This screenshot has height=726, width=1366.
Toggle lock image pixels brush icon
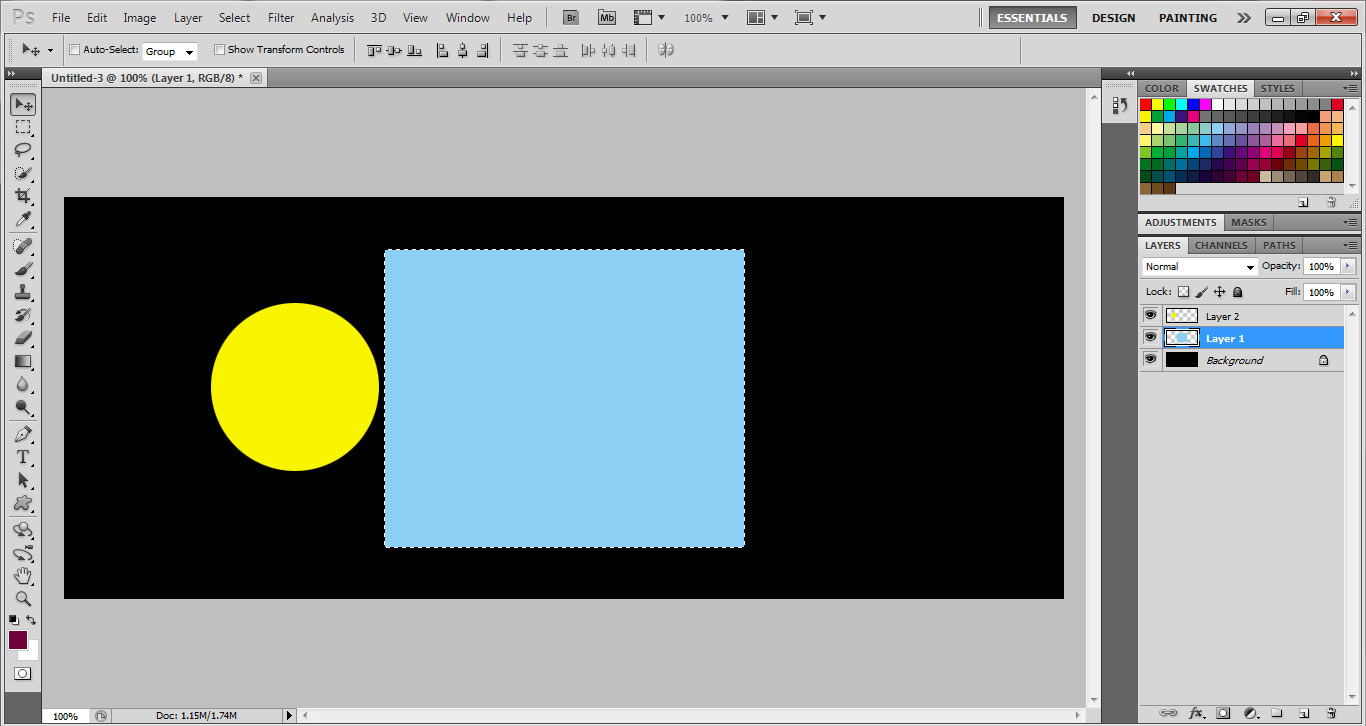pyautogui.click(x=1201, y=292)
